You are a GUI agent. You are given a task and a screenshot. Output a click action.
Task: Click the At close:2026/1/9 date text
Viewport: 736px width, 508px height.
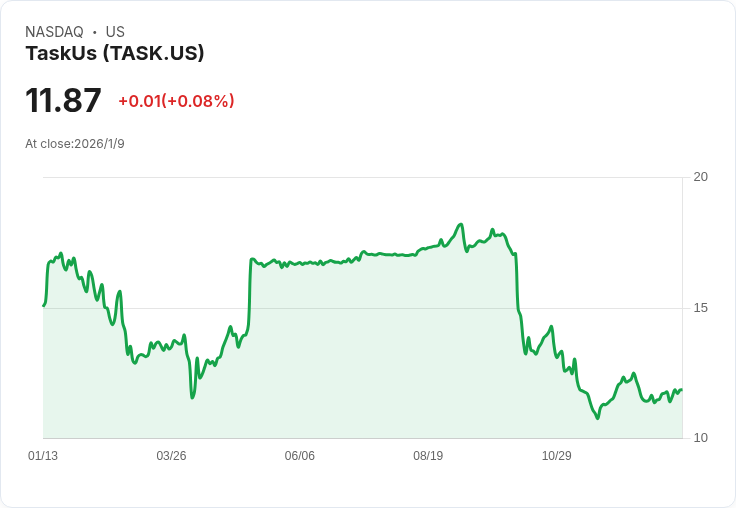[x=75, y=144]
